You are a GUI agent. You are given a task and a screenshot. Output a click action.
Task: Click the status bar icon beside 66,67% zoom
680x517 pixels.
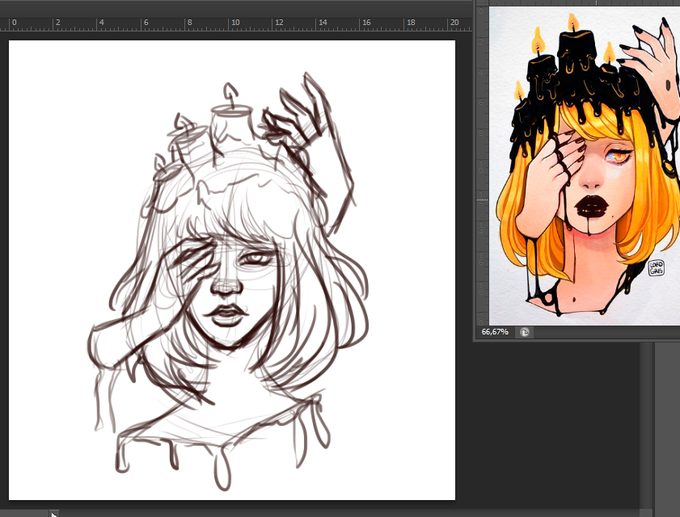pyautogui.click(x=525, y=332)
